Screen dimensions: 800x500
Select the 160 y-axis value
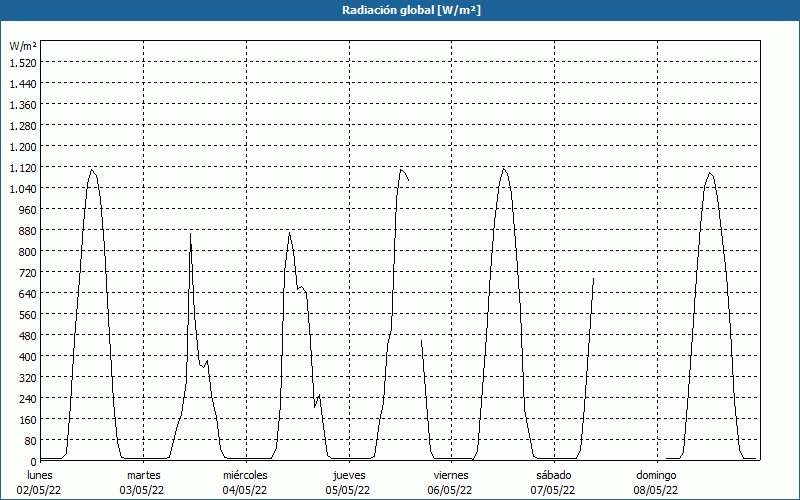click(x=27, y=420)
